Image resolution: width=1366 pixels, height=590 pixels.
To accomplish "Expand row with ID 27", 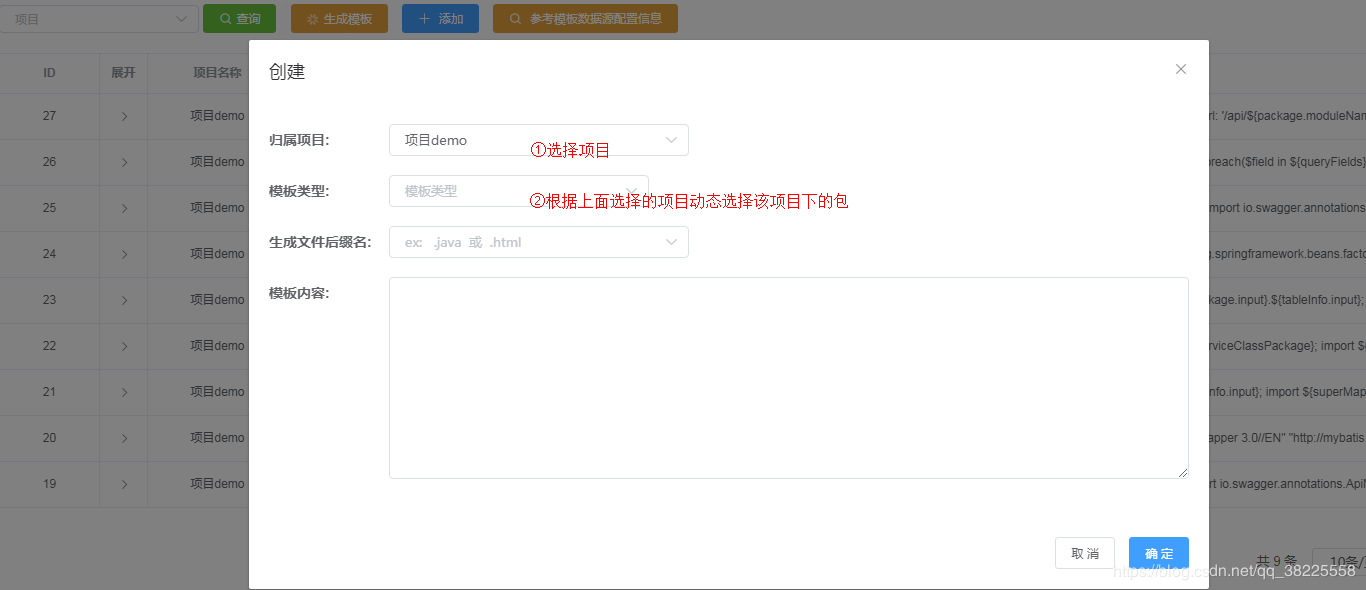I will click(124, 116).
